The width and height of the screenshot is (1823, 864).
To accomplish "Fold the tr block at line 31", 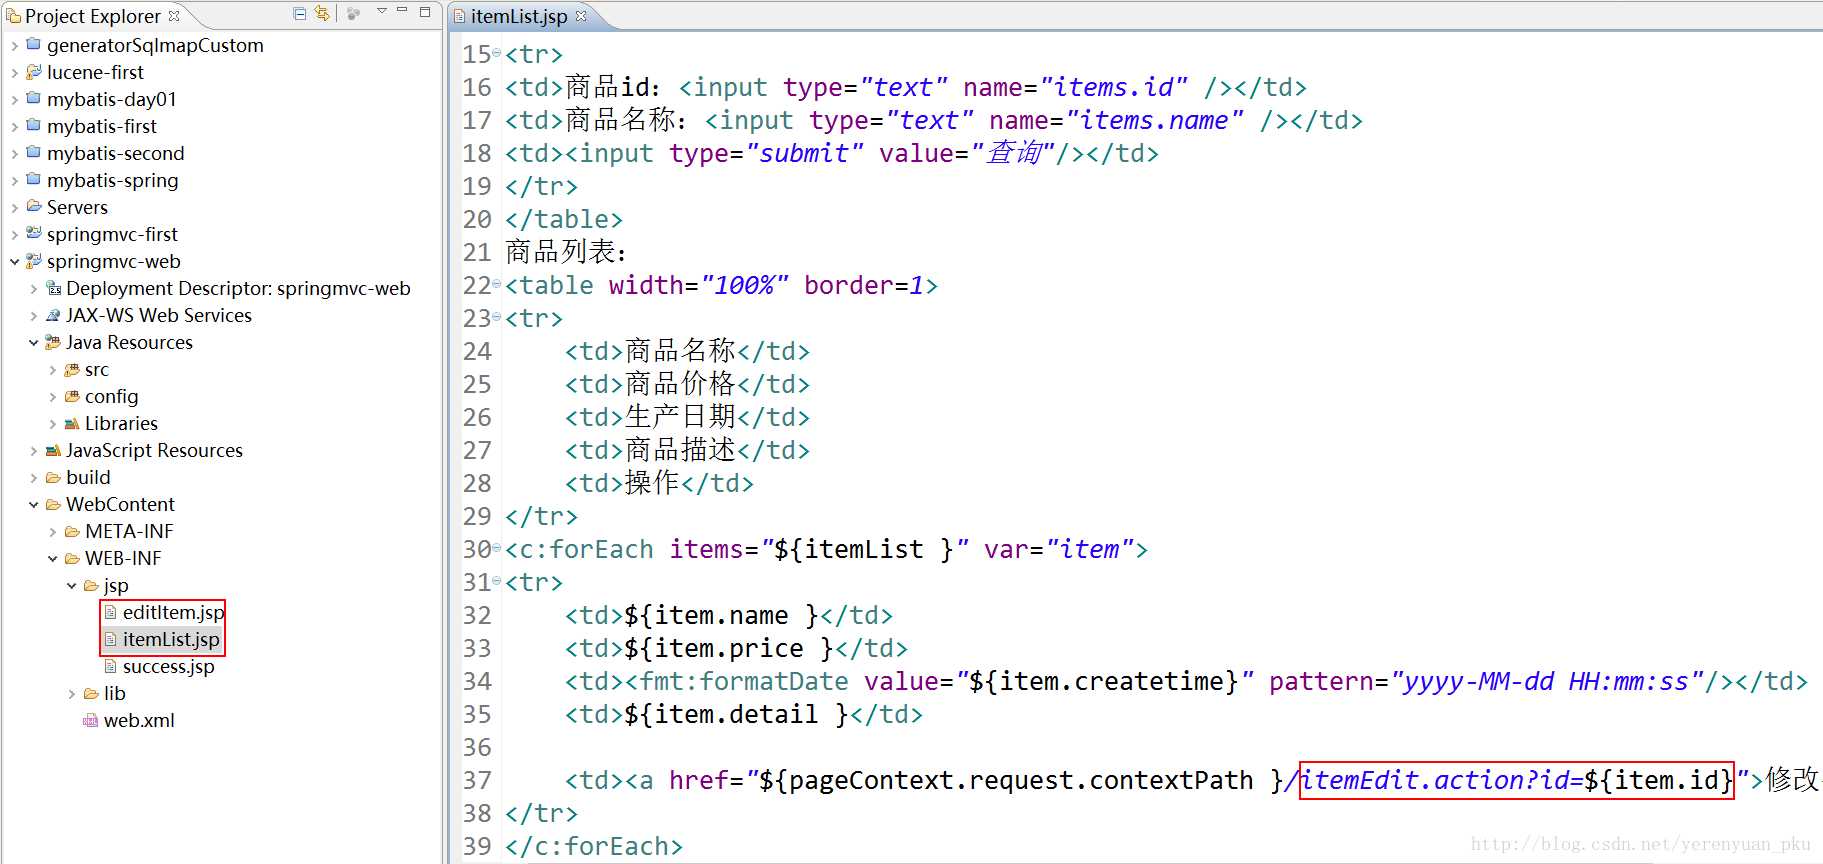I will 497,581.
